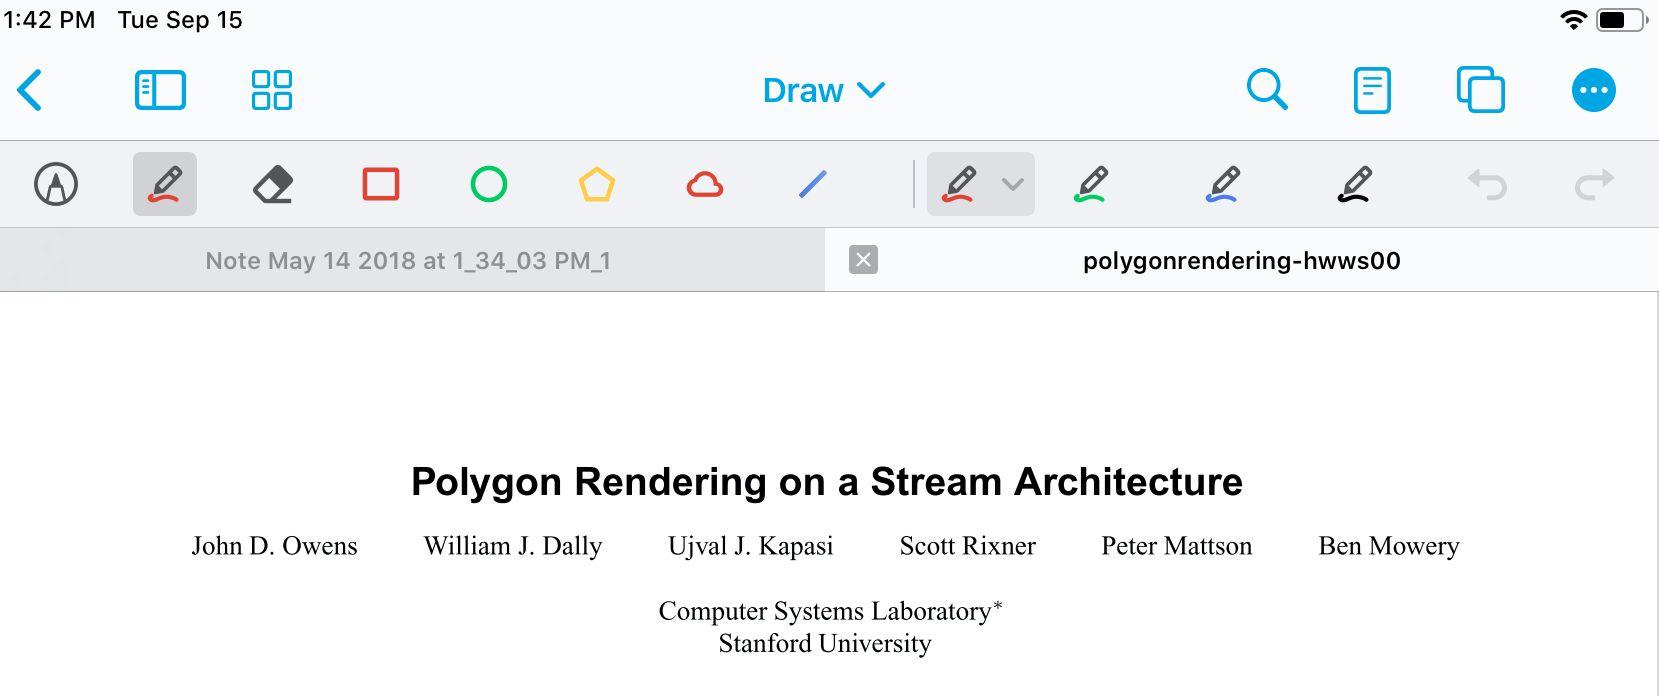The image size is (1659, 696).
Task: Select the yellow polygon shape tool
Action: tap(597, 184)
